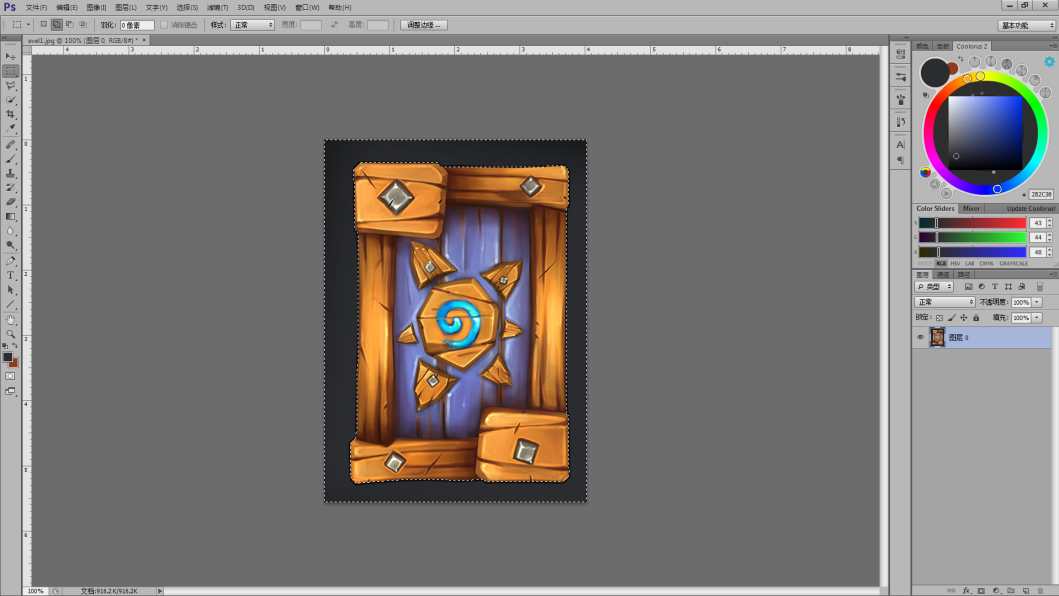Select the Gradient tool
The height and width of the screenshot is (596, 1059).
[x=10, y=217]
